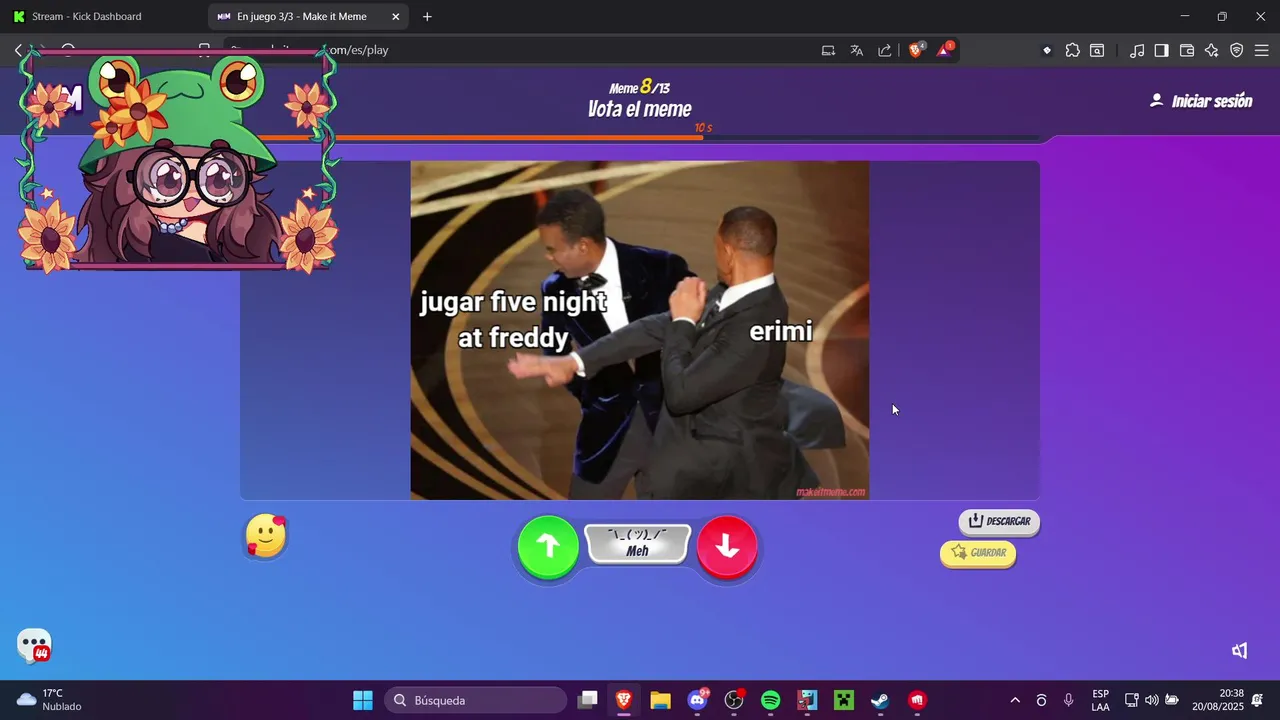This screenshot has width=1280, height=720.
Task: Open Minecraft creeper taskbar icon
Action: pyautogui.click(x=844, y=700)
